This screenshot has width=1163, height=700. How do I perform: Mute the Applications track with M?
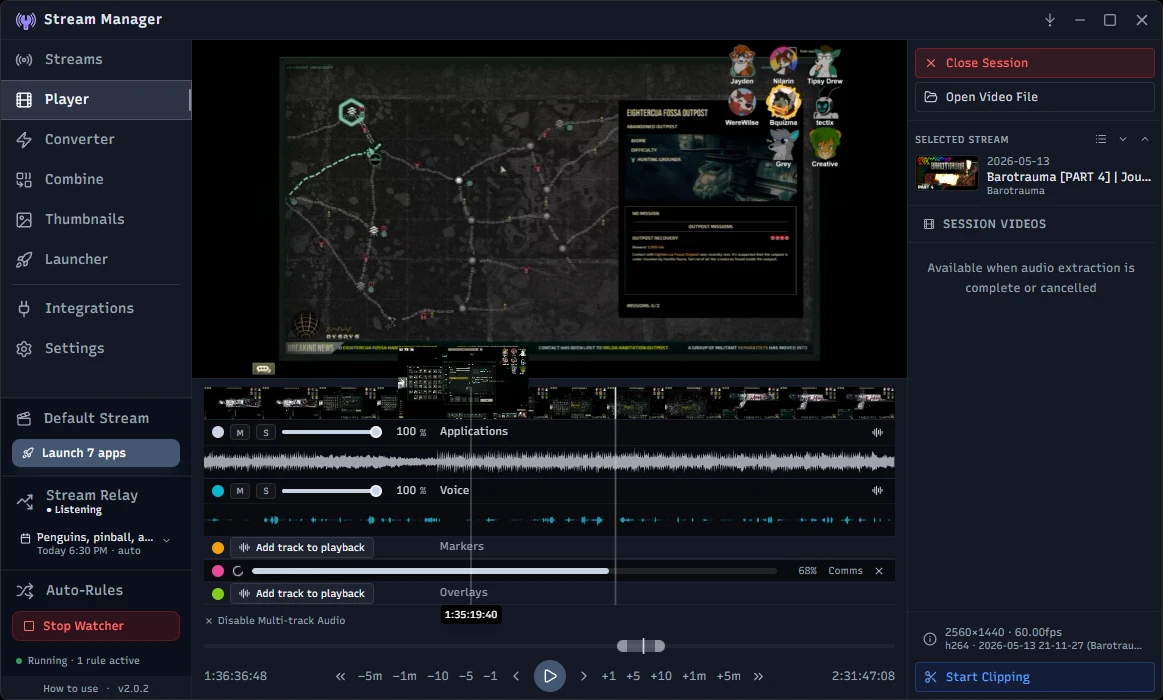click(240, 432)
